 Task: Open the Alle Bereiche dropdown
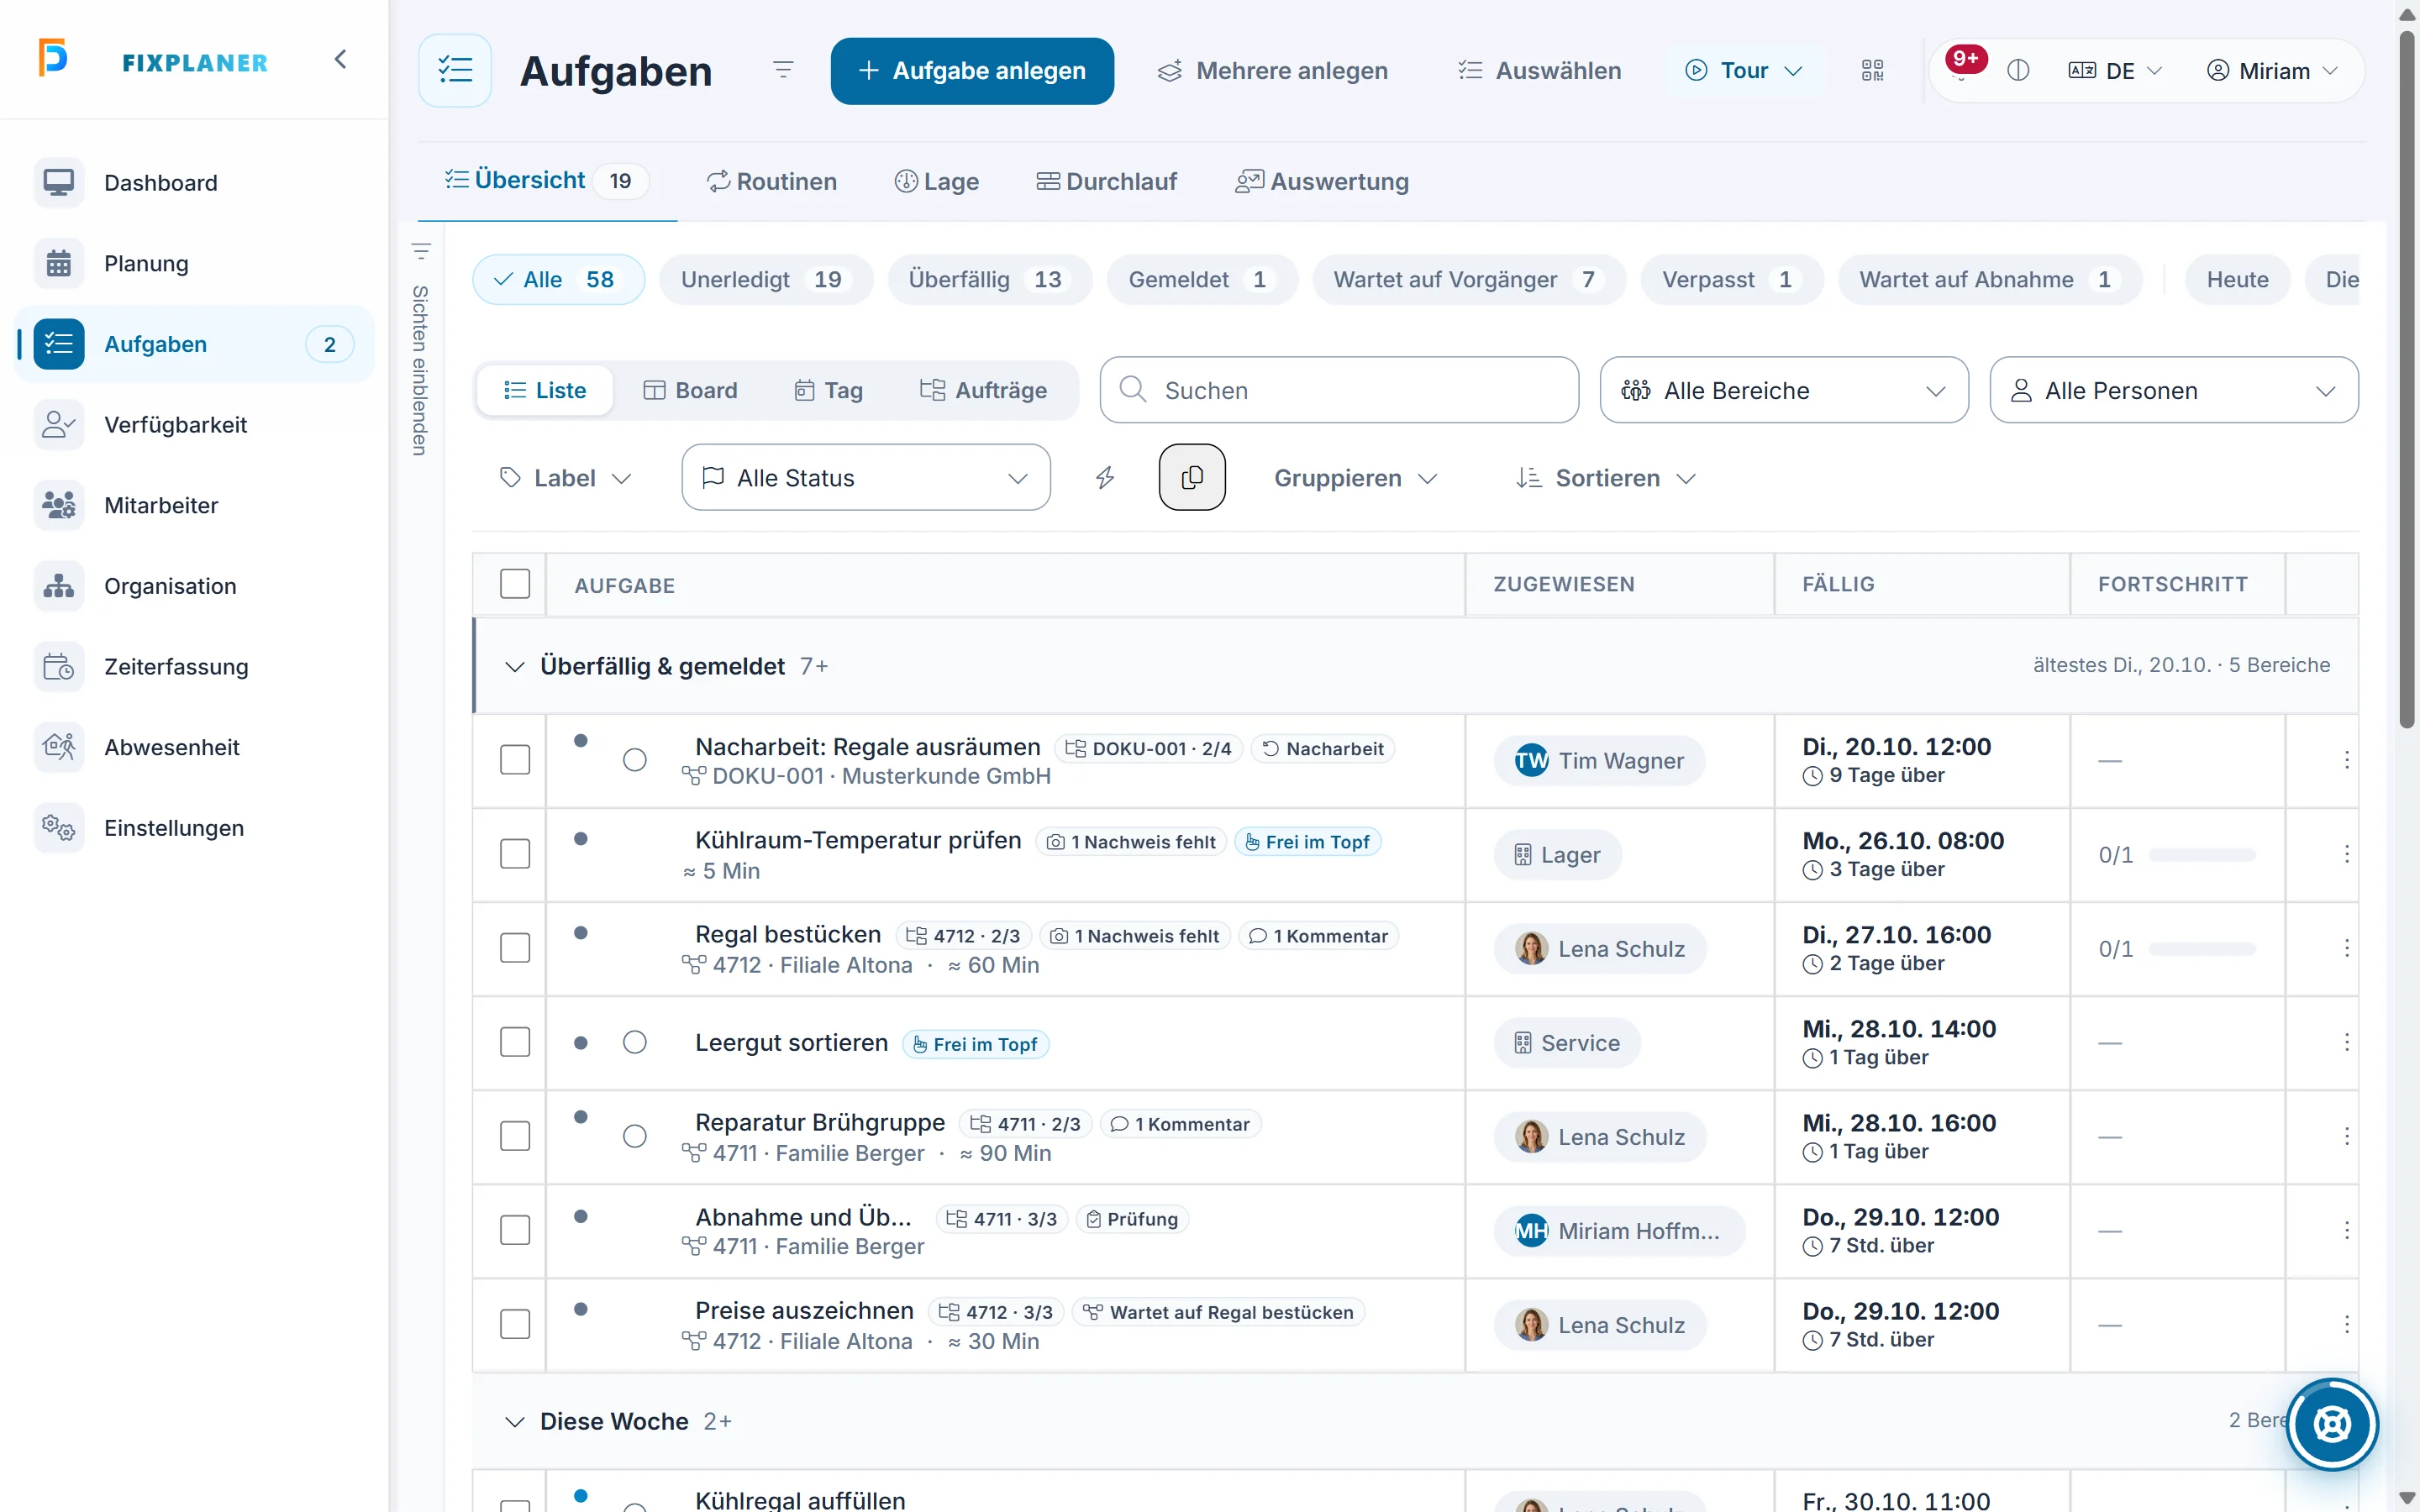tap(1784, 390)
